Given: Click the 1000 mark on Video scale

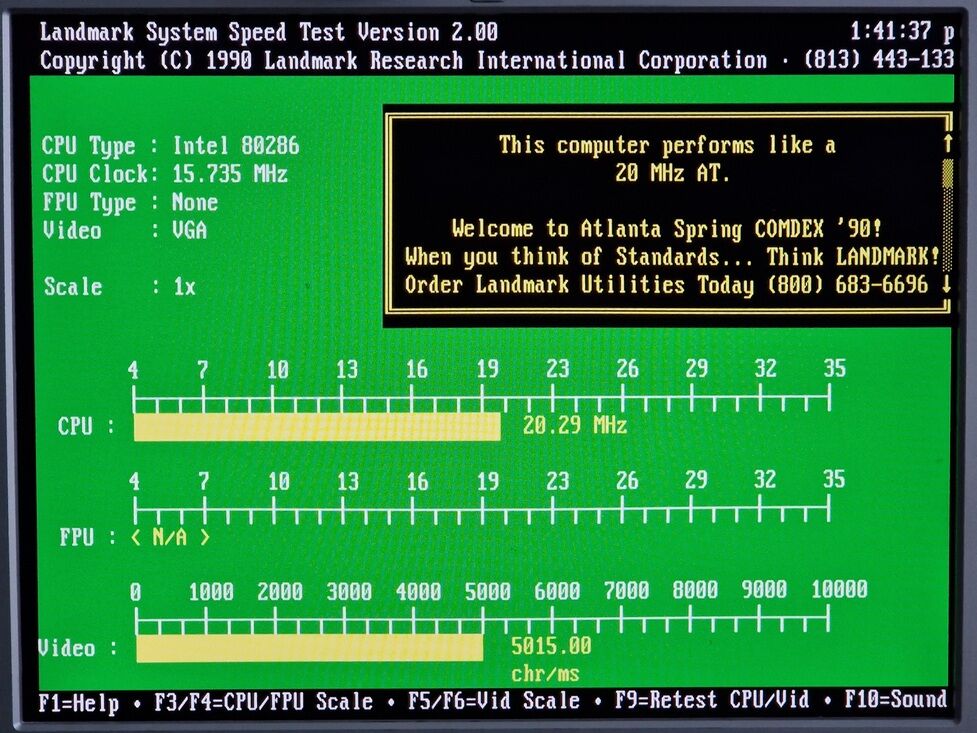Looking at the screenshot, I should point(211,592).
